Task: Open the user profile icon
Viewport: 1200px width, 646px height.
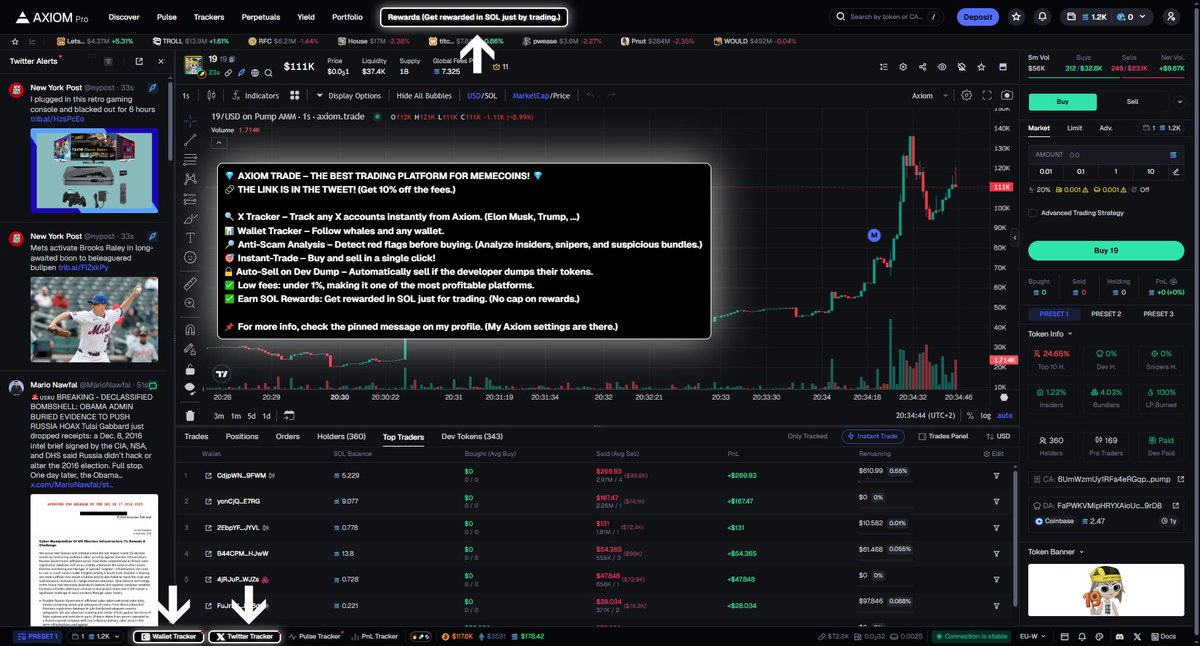Action: coord(1171,17)
